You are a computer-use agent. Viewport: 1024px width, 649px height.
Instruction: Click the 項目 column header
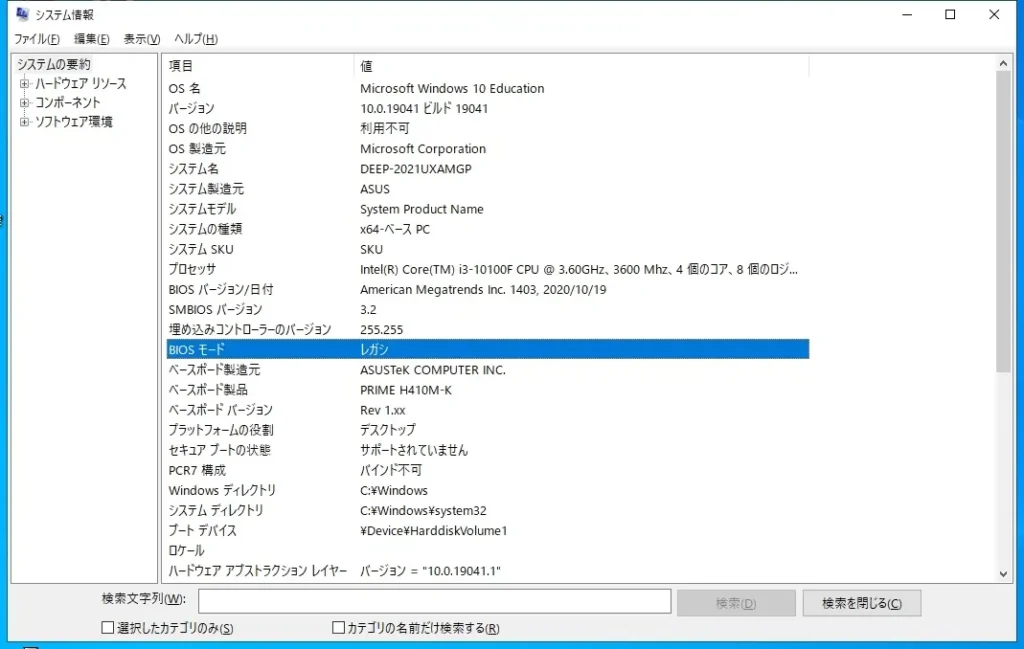[x=180, y=65]
